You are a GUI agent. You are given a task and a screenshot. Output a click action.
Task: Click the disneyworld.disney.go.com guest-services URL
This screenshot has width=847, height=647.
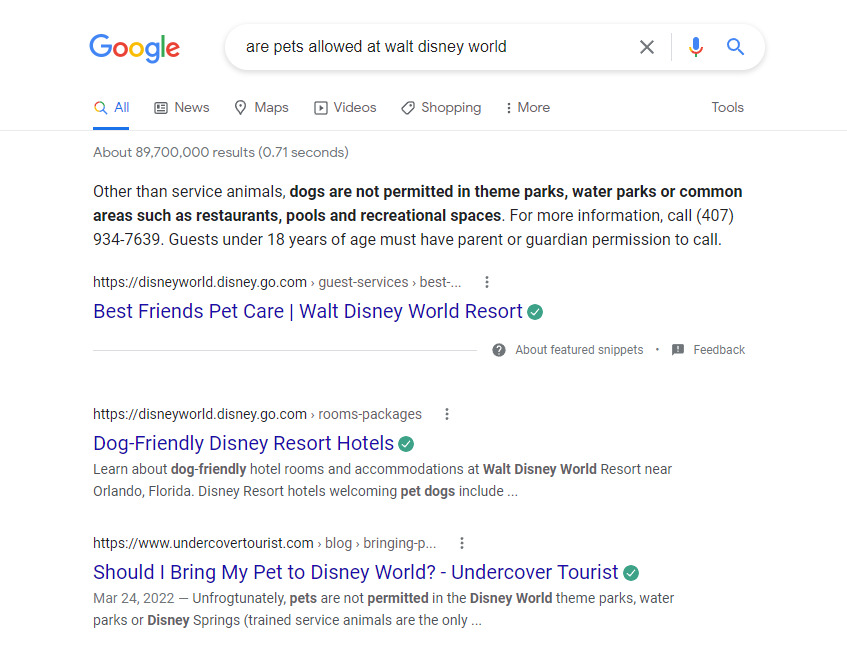(x=277, y=282)
